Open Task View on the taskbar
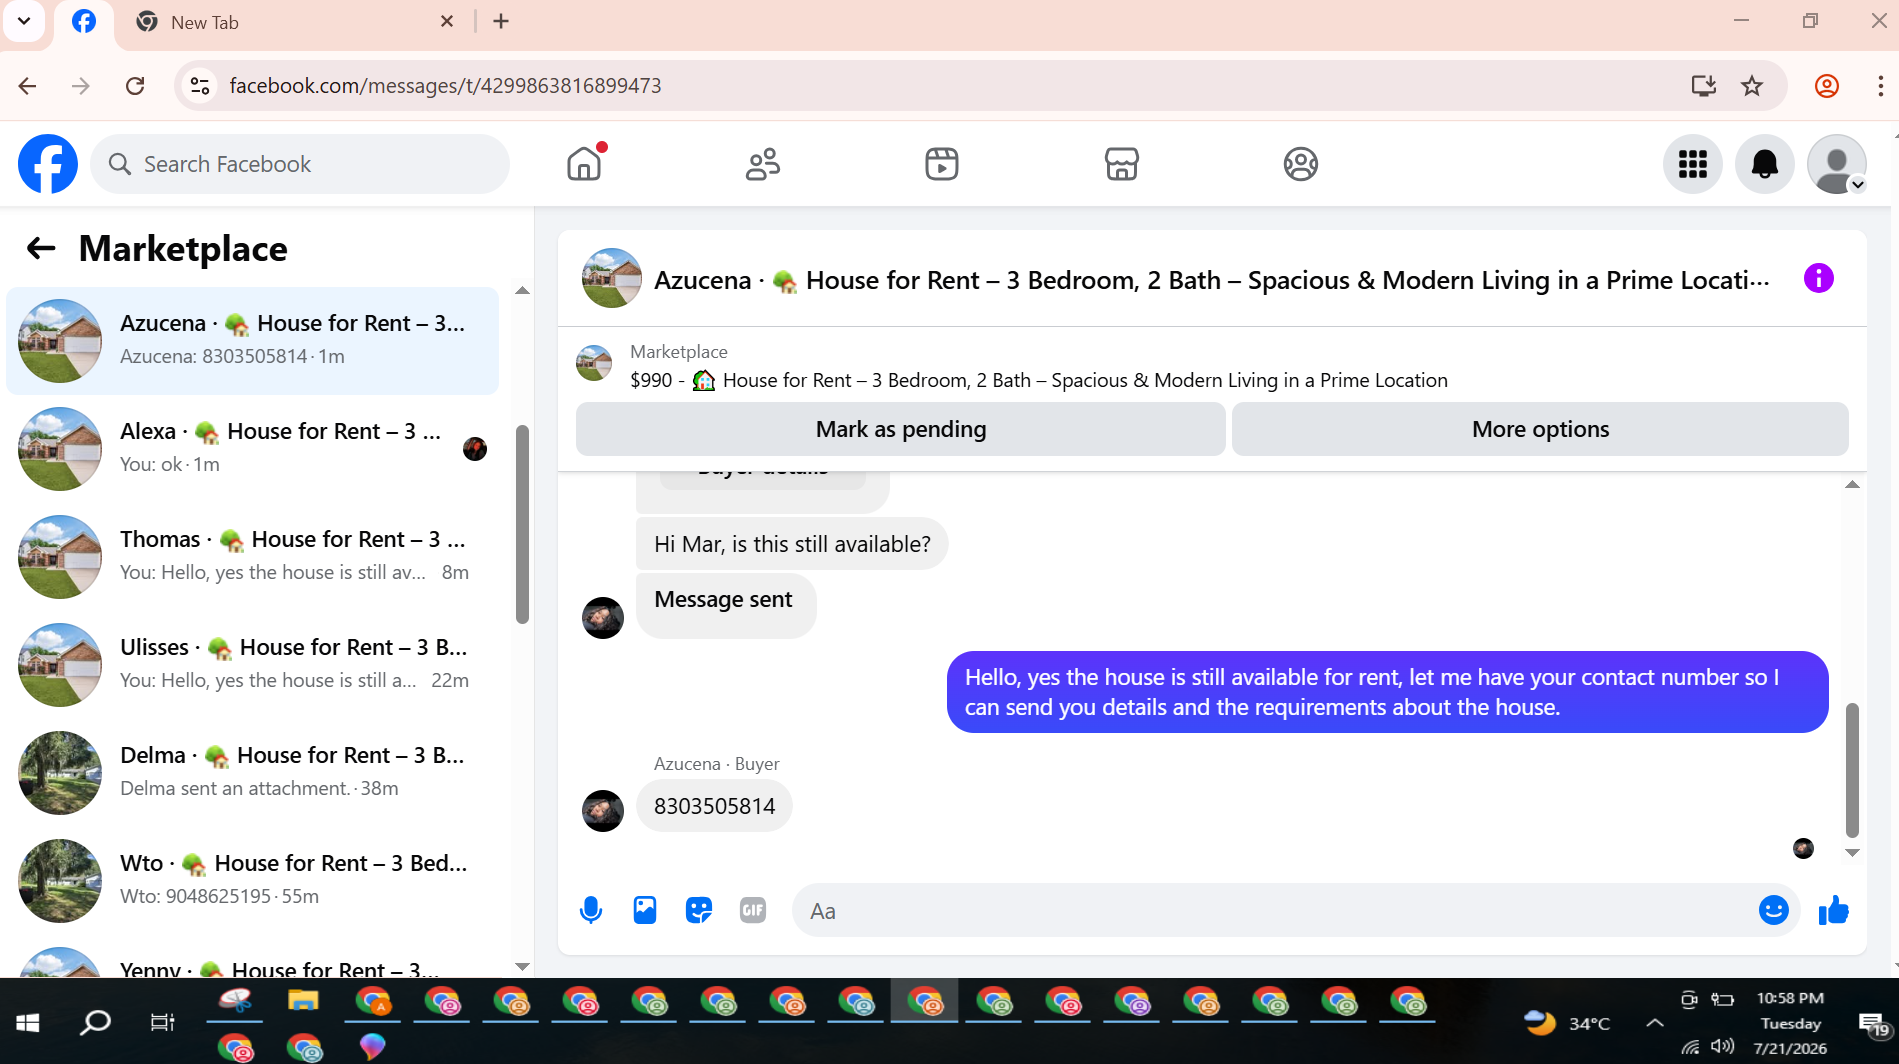 pyautogui.click(x=162, y=1022)
